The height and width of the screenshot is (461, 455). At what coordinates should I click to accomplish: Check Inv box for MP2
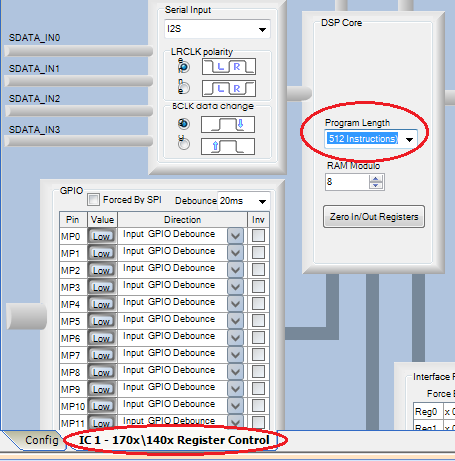pyautogui.click(x=258, y=269)
